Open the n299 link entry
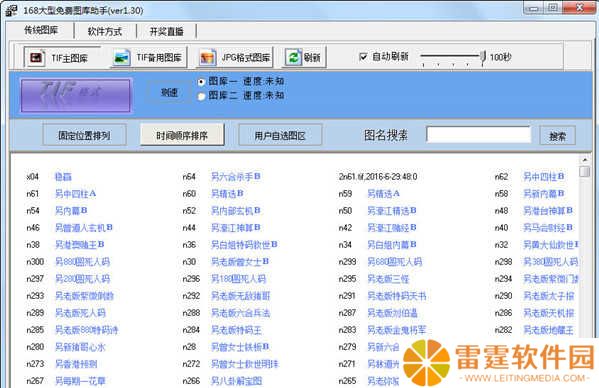 (x=395, y=262)
